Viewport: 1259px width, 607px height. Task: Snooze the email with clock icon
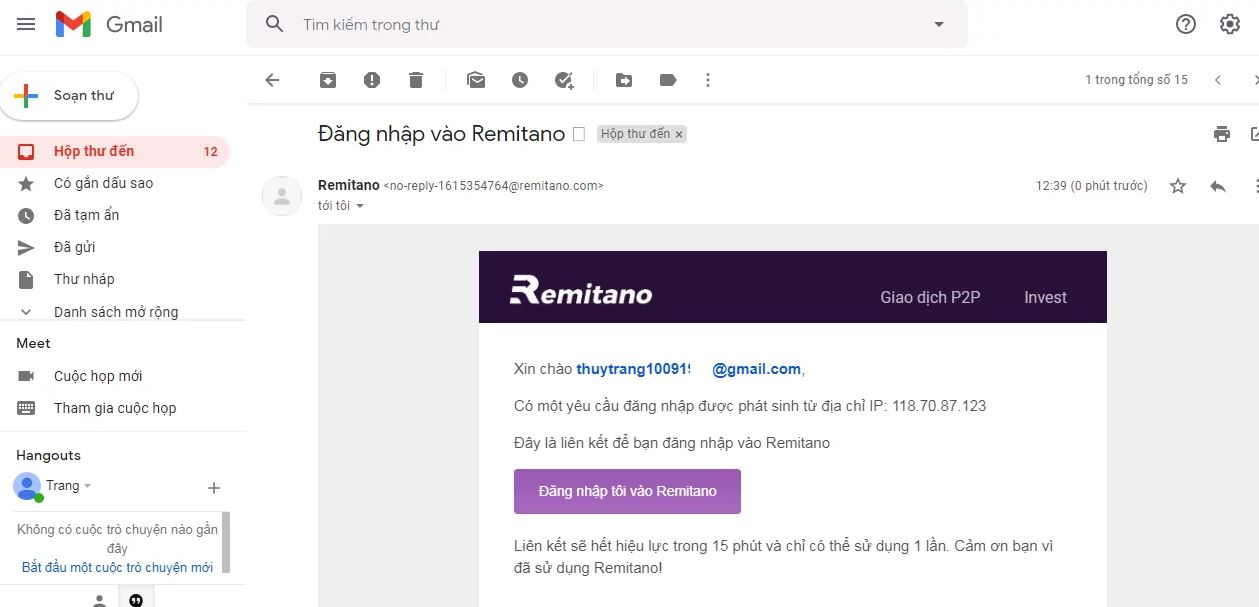tap(520, 80)
